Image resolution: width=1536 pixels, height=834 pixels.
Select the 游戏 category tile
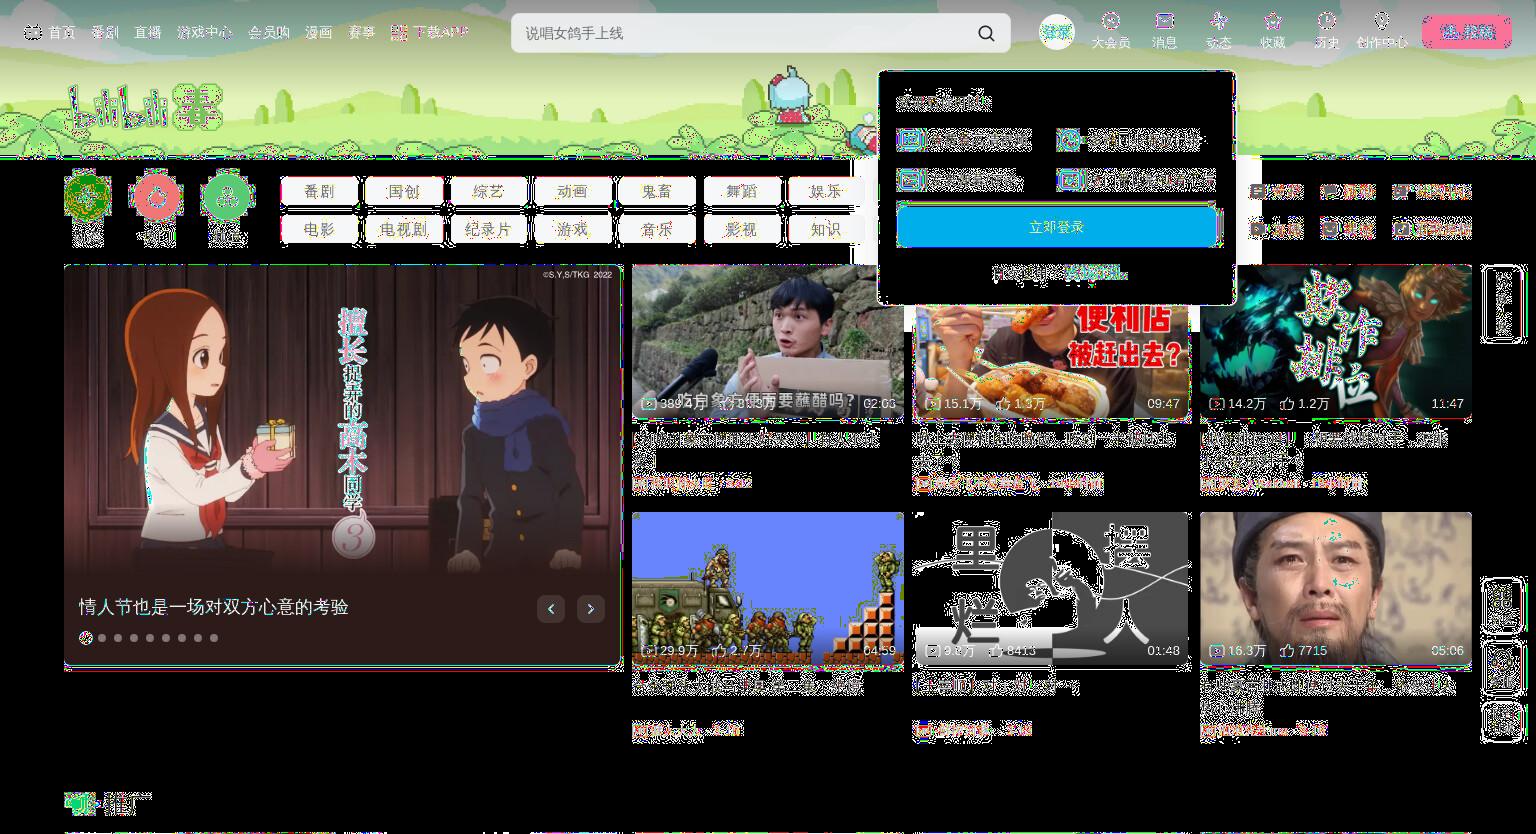coord(572,229)
